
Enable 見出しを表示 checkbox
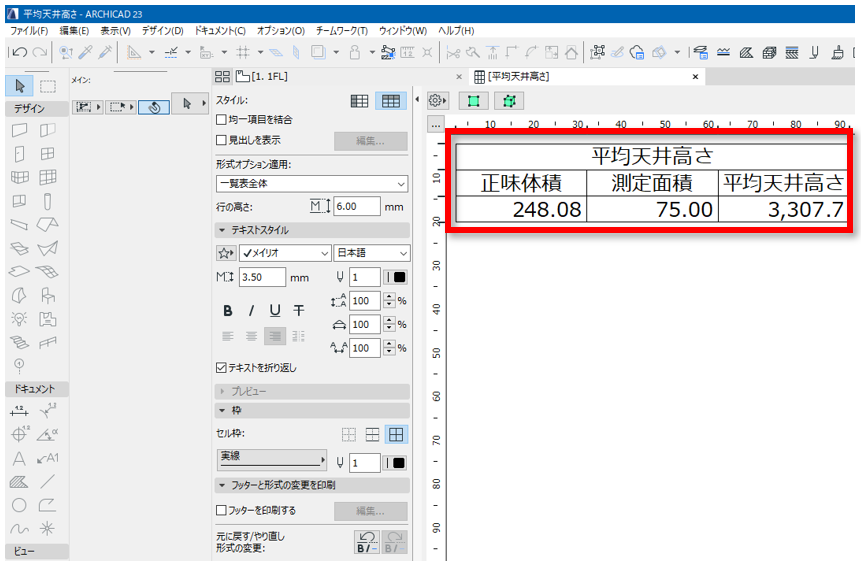point(221,140)
